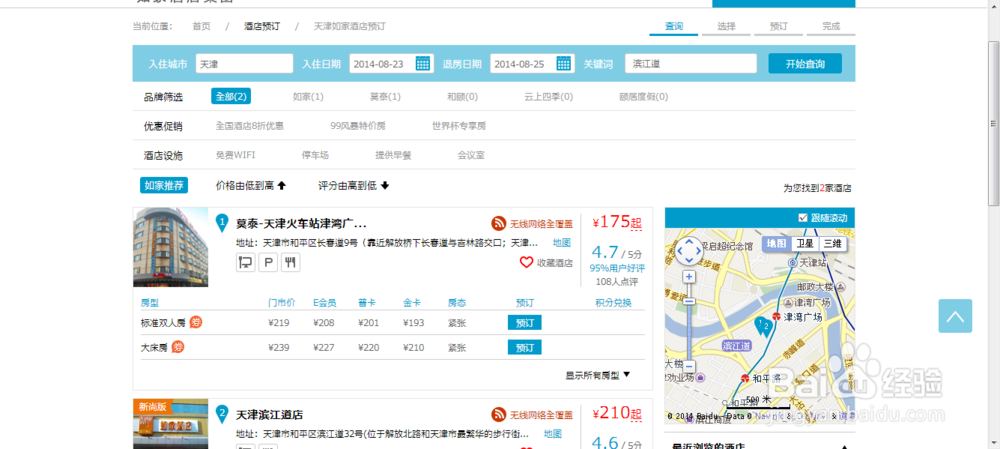Click the number 1 location pin beside 莫泰
Image resolution: width=1000 pixels, height=449 pixels.
coord(222,223)
